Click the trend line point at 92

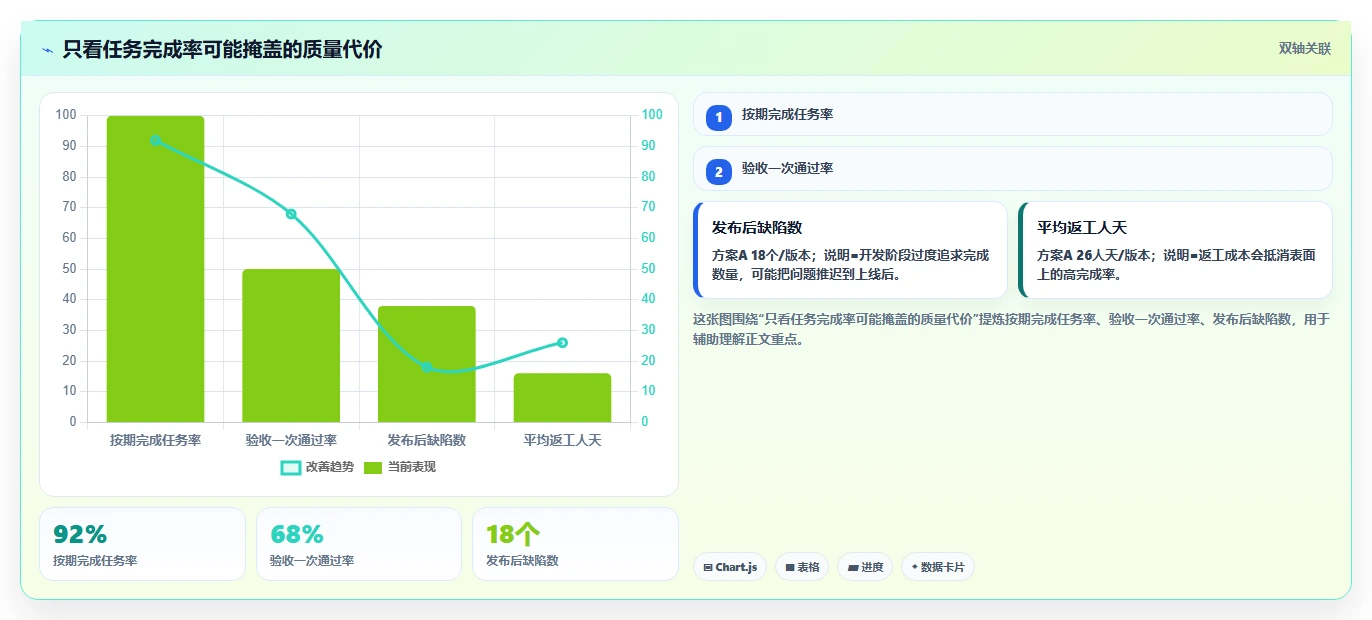click(155, 140)
